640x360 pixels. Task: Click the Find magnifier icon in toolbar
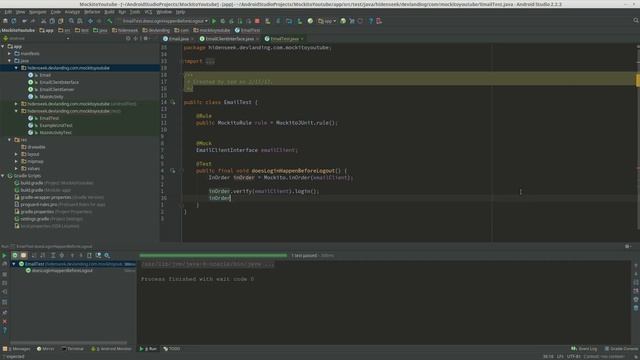pos(71,21)
